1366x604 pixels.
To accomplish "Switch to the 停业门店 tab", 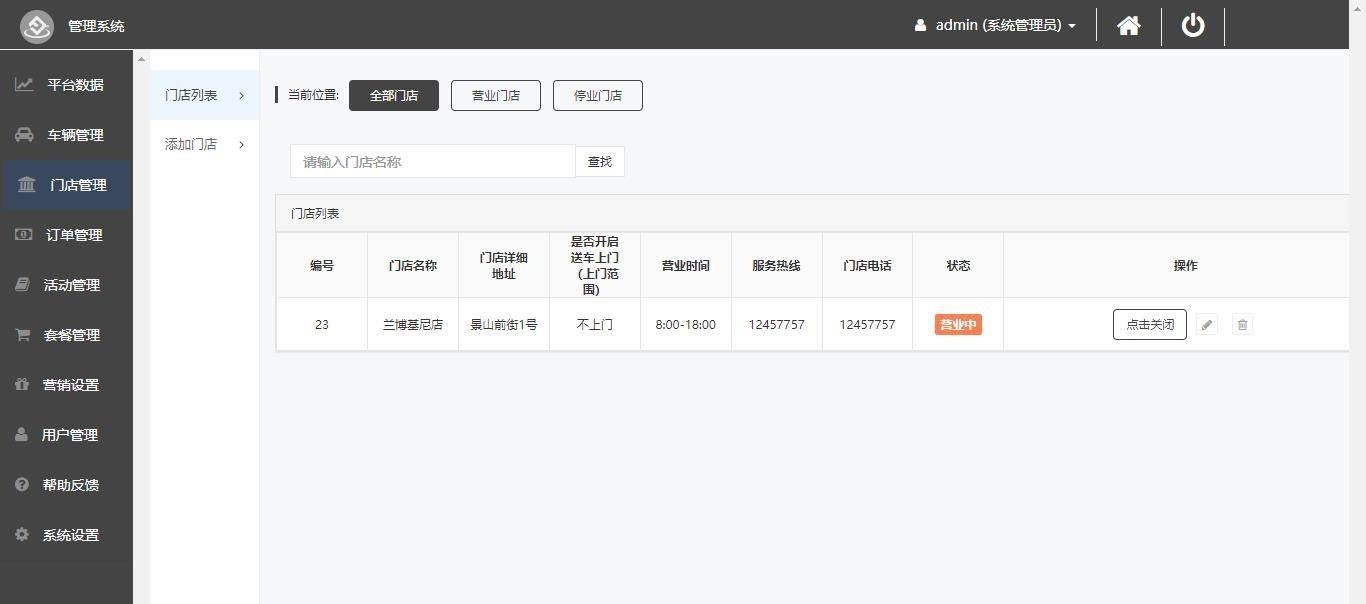I will tap(598, 96).
